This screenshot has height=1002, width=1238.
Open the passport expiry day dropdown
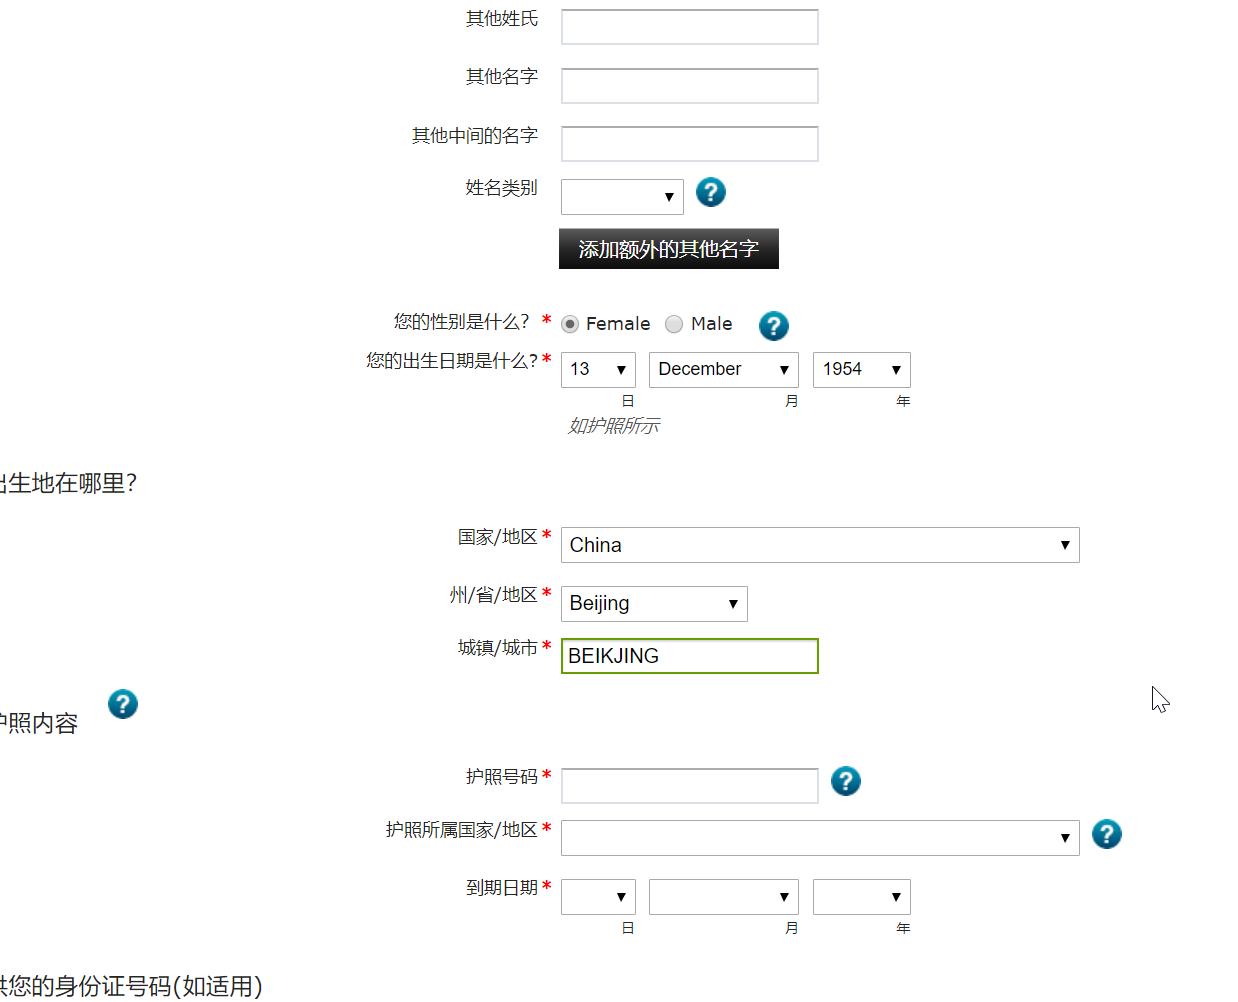[597, 896]
